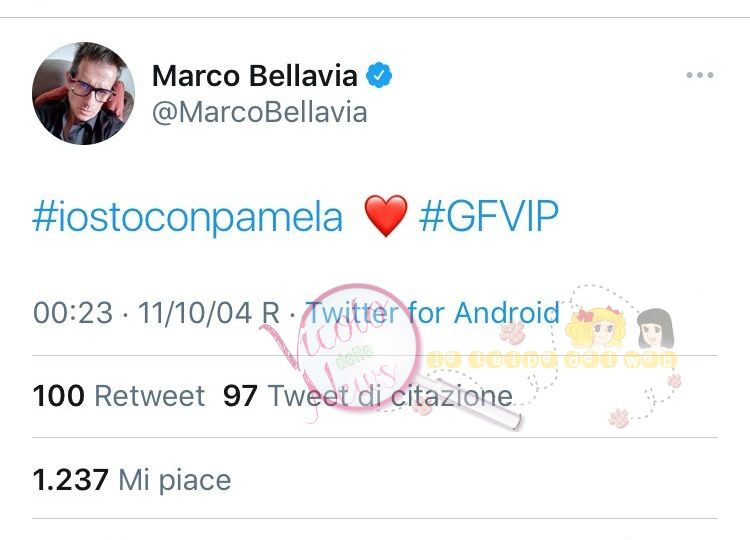
Task: Open the #iostoconpamela hashtag
Action: pyautogui.click(x=188, y=216)
